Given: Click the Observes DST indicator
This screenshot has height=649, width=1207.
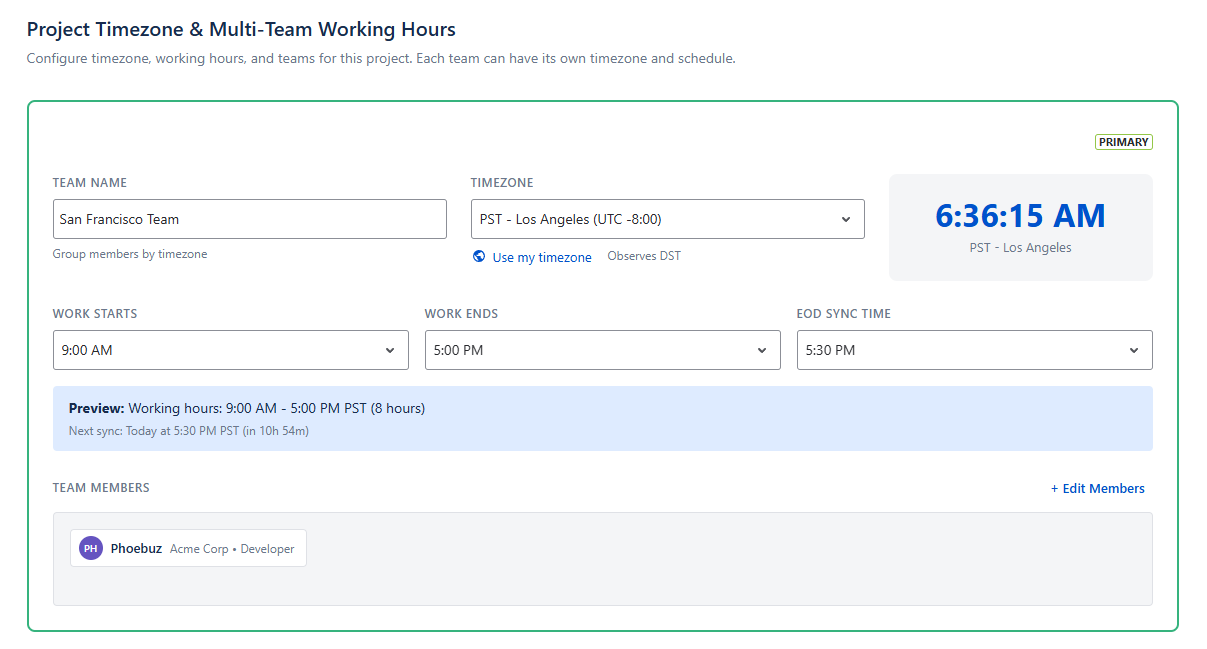Looking at the screenshot, I should coord(644,255).
